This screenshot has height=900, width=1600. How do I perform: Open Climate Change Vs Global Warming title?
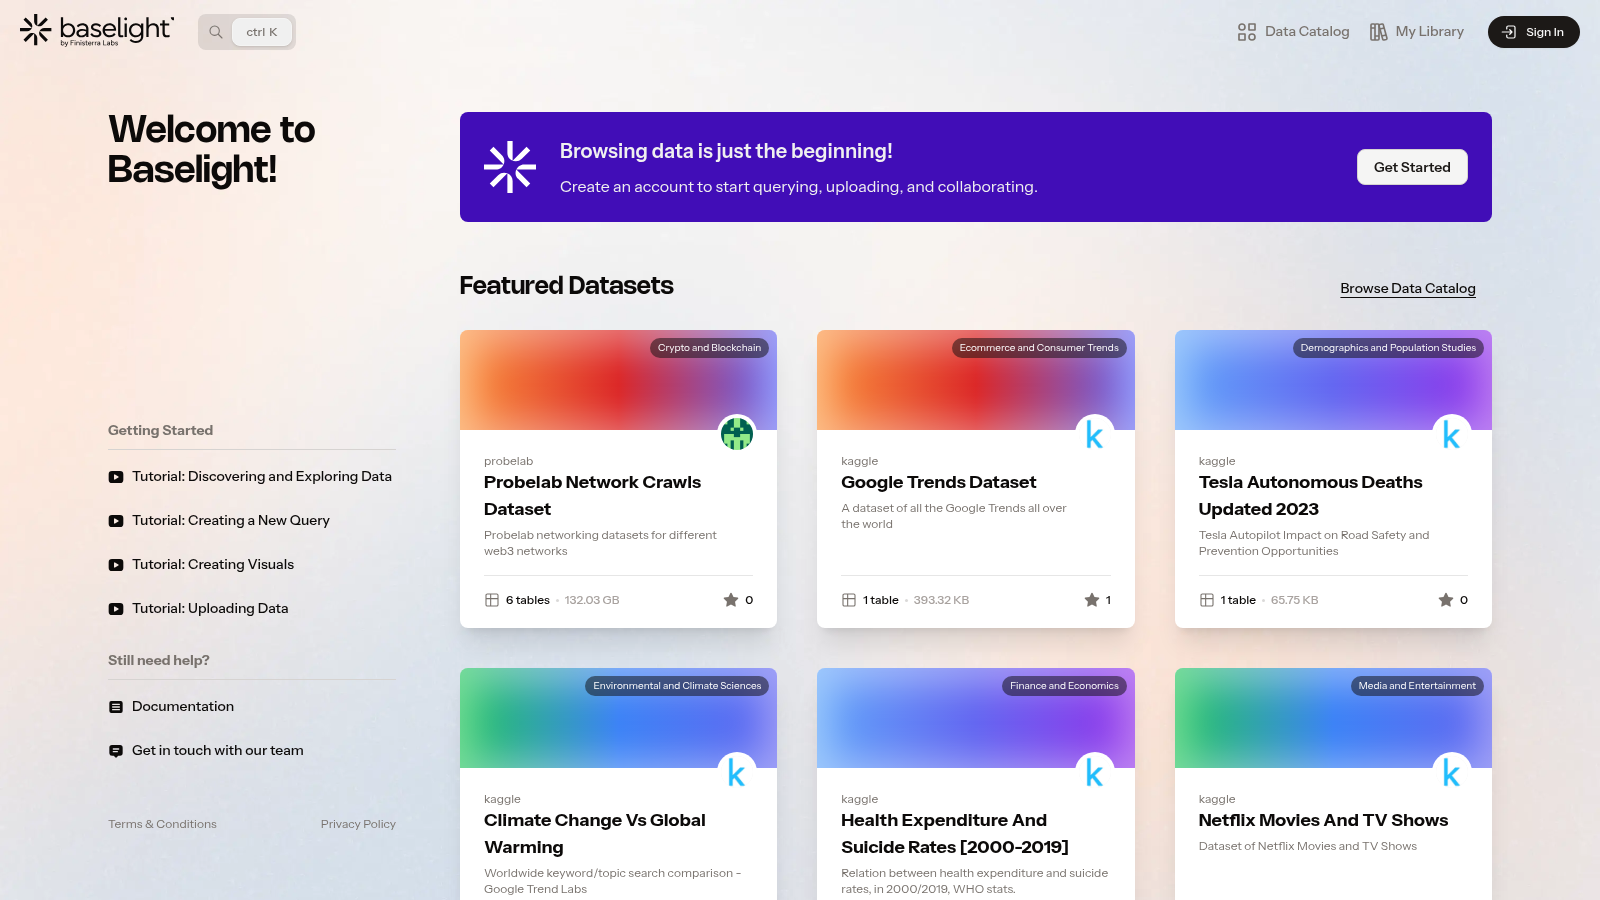click(x=594, y=834)
